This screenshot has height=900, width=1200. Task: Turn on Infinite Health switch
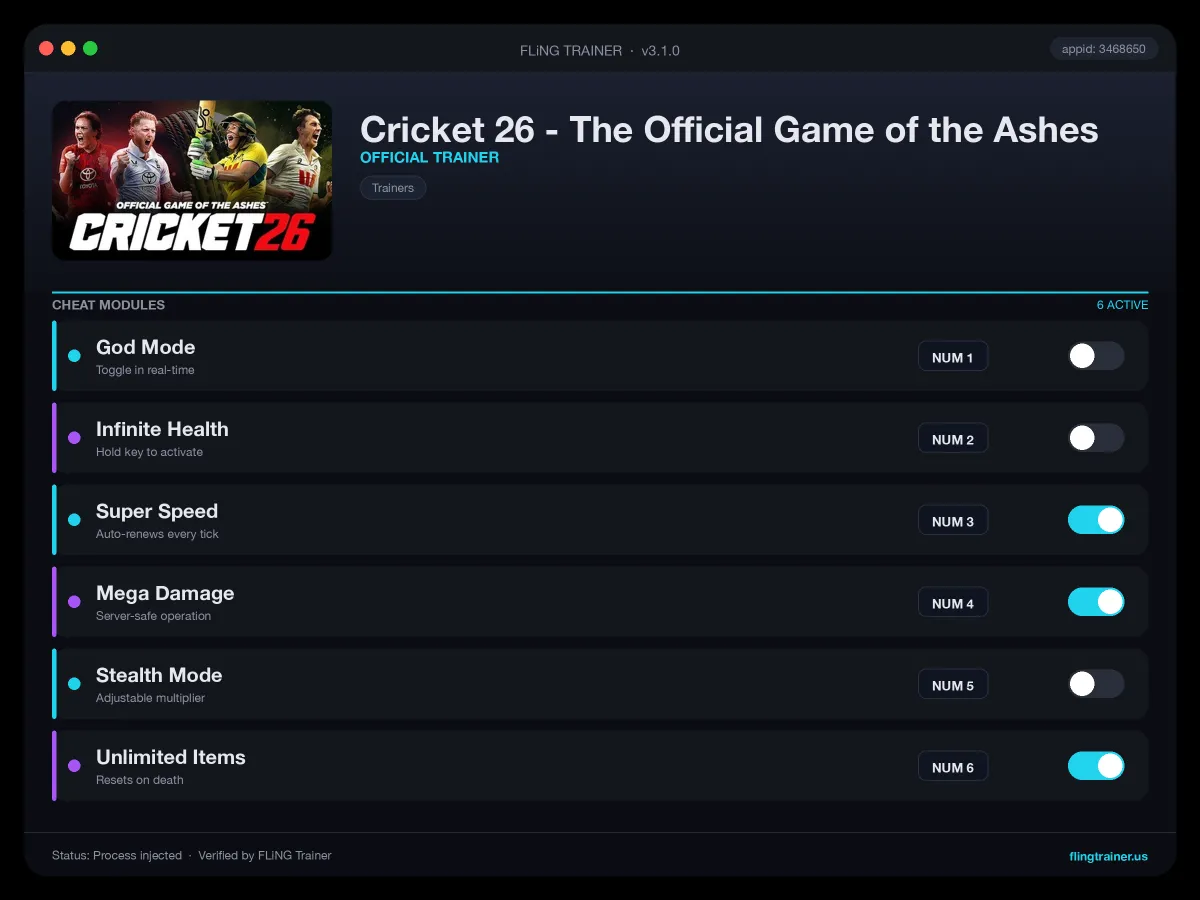click(1096, 438)
